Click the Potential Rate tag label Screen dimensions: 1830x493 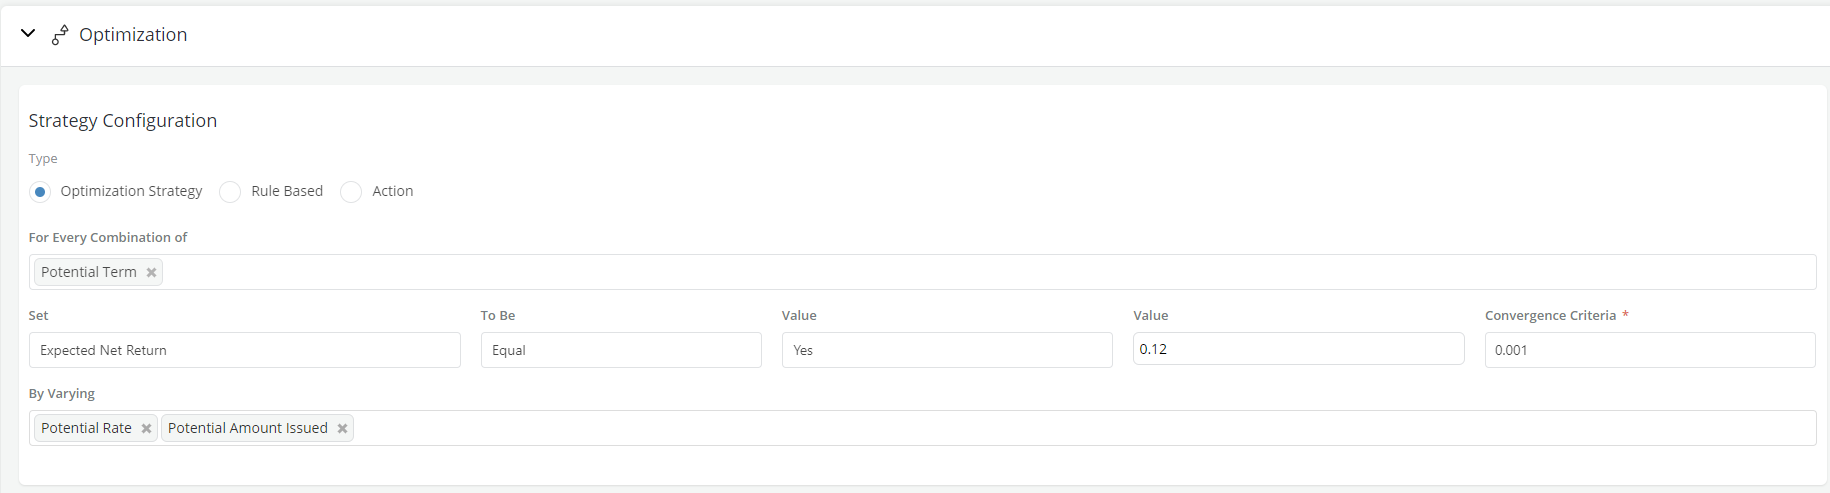(x=86, y=428)
